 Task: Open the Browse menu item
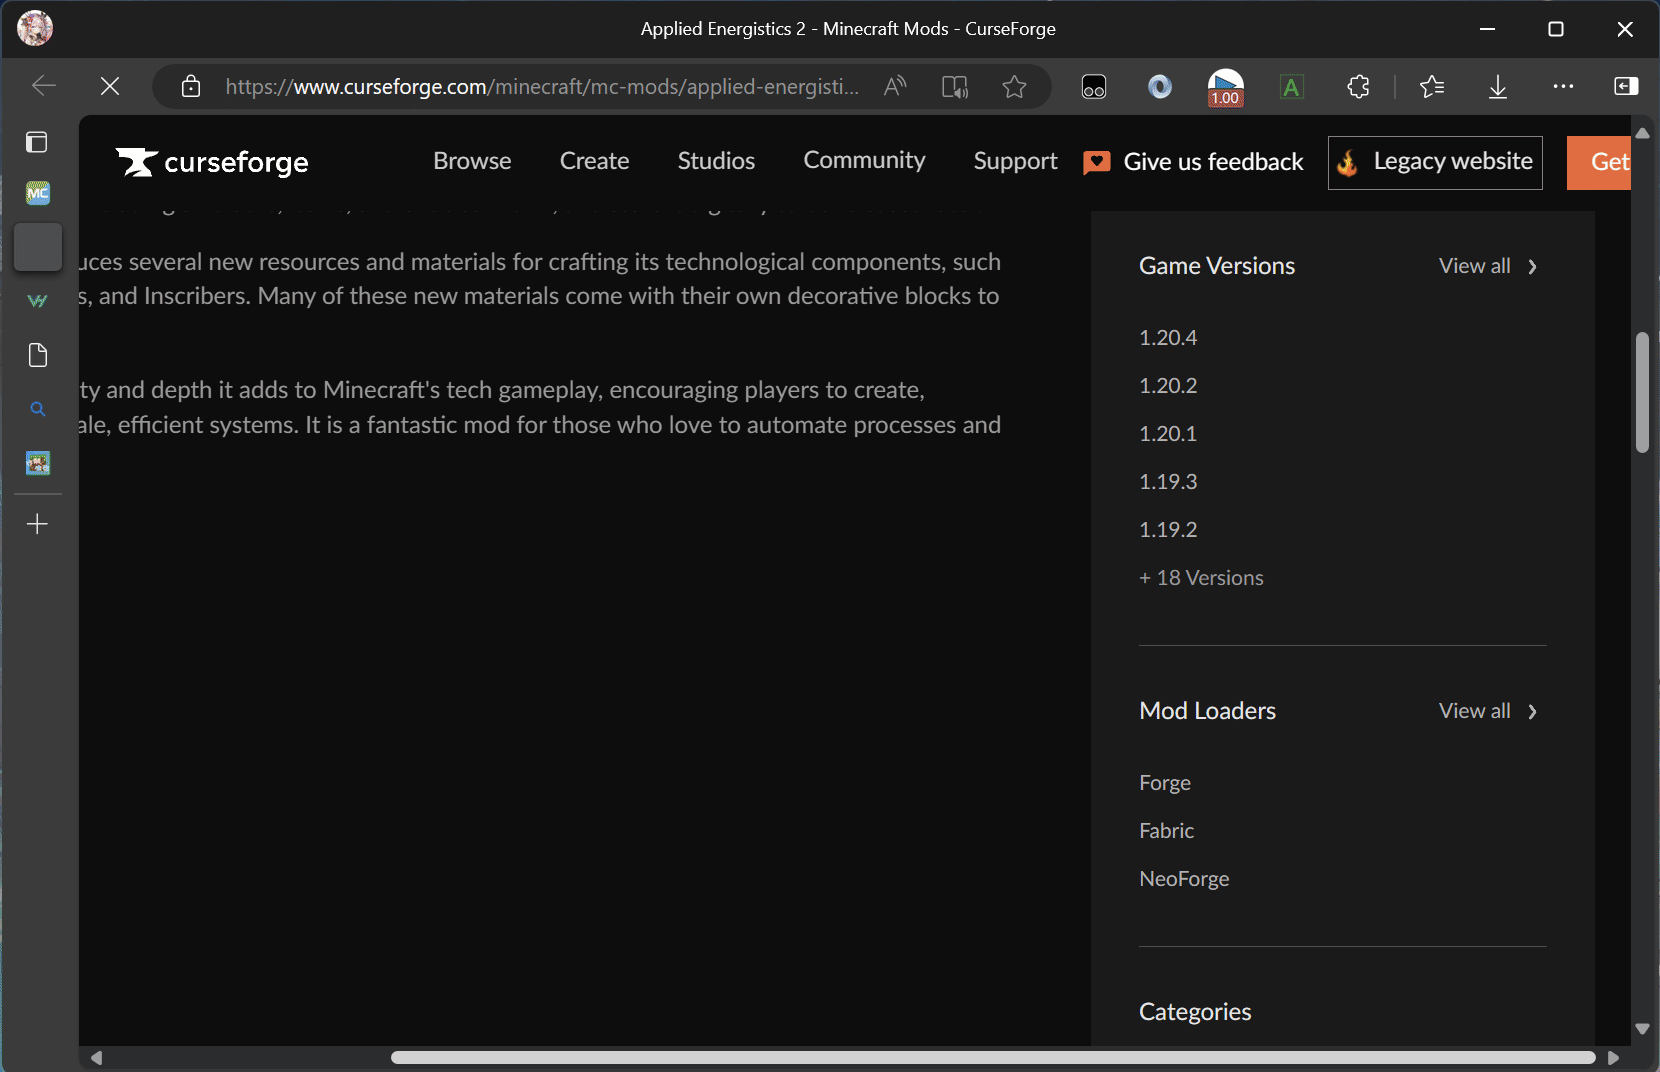(472, 162)
